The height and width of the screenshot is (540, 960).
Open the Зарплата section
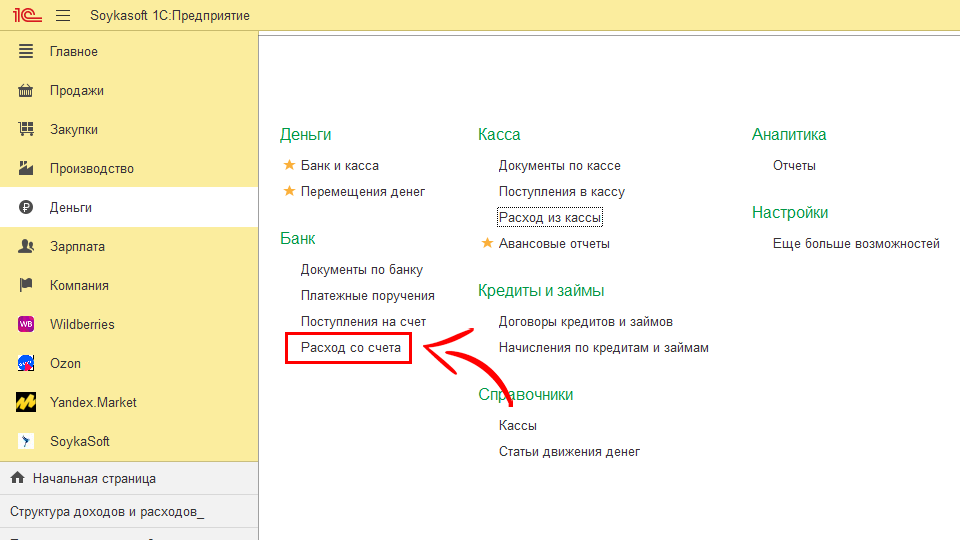point(77,247)
